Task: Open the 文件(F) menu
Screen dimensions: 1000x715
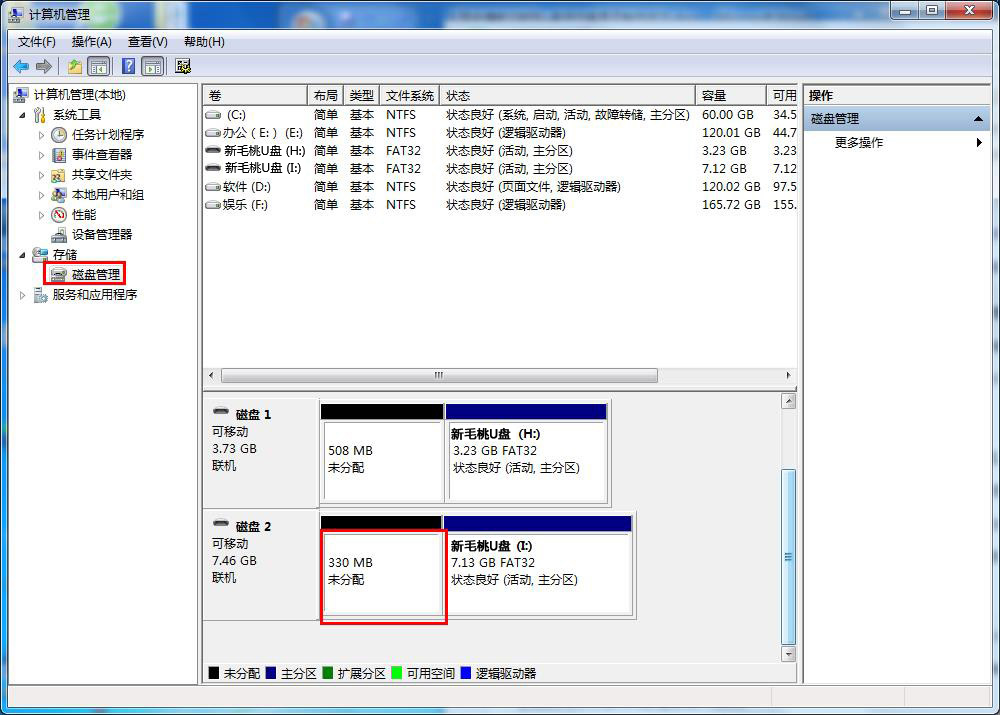Action: coord(36,42)
